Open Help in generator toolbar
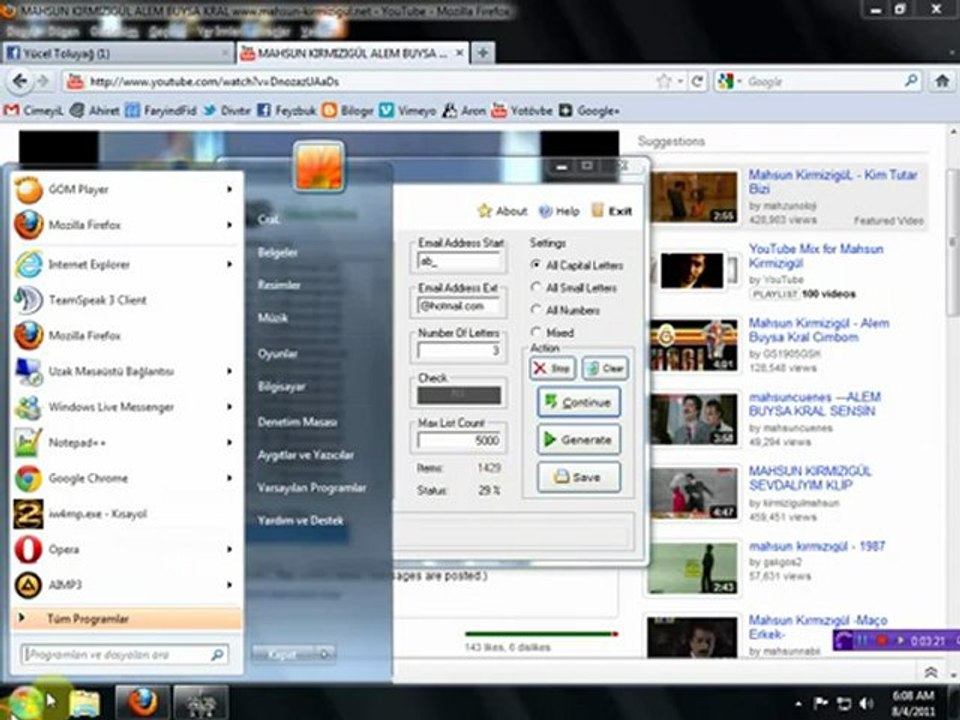Screen dimensions: 960x720 coord(559,211)
